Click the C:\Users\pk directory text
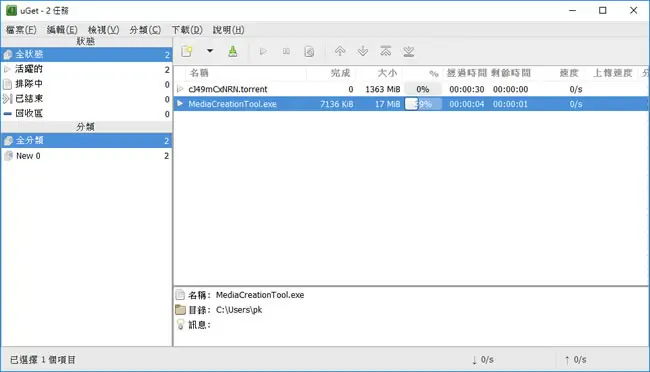 (239, 310)
